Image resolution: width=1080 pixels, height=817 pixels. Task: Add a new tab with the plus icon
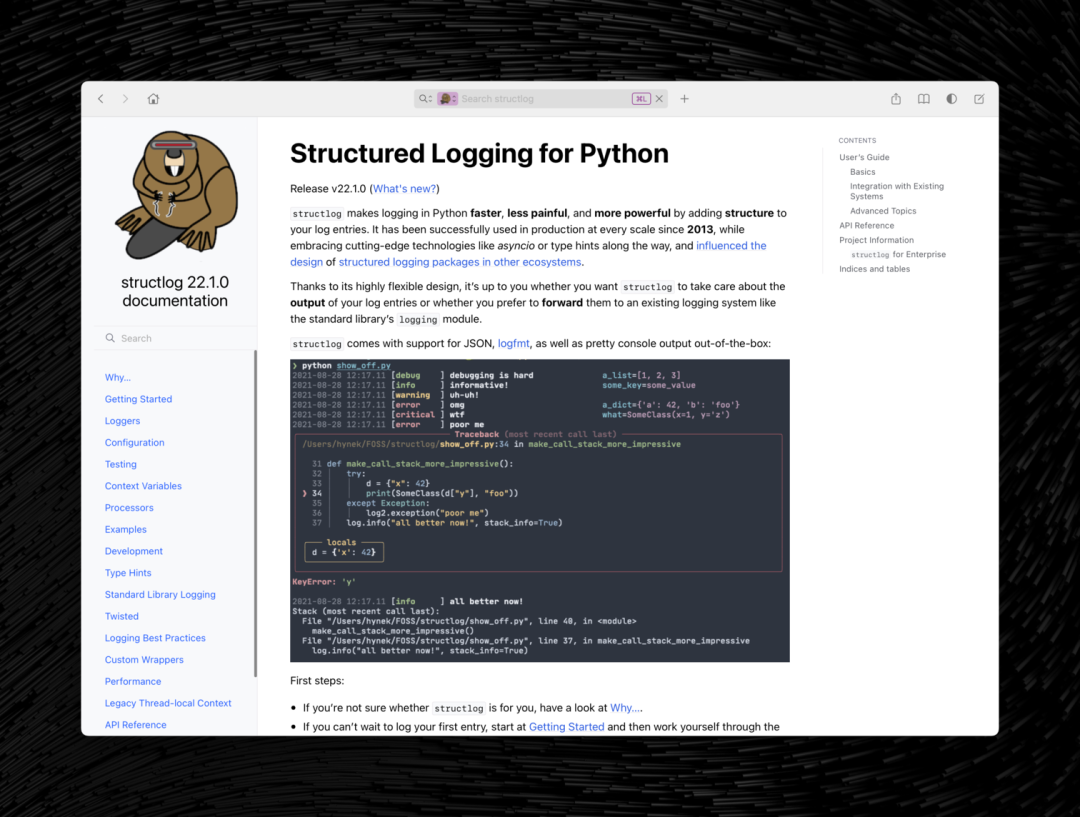685,99
